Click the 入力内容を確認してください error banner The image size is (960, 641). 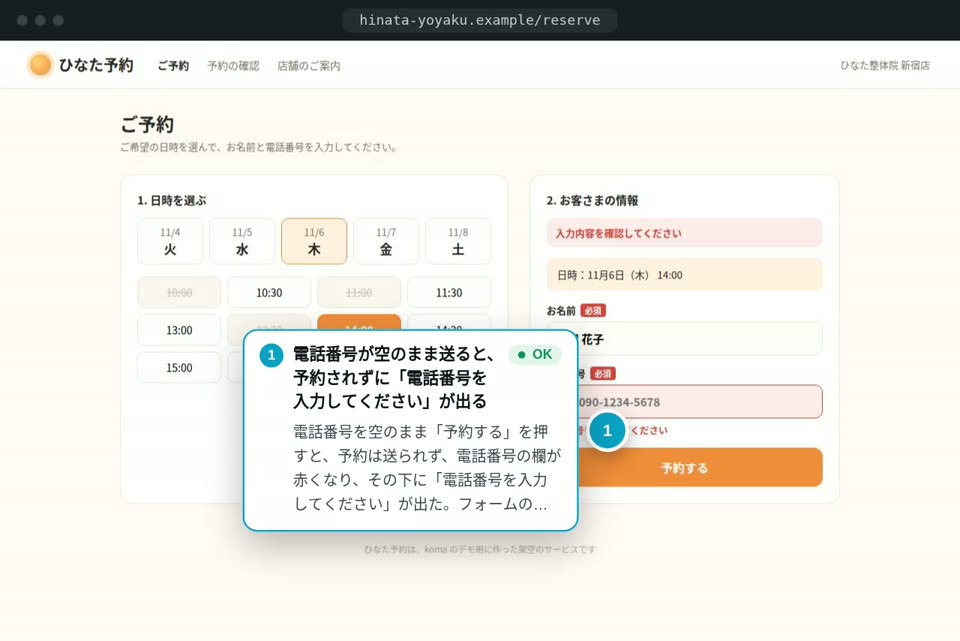coord(684,233)
